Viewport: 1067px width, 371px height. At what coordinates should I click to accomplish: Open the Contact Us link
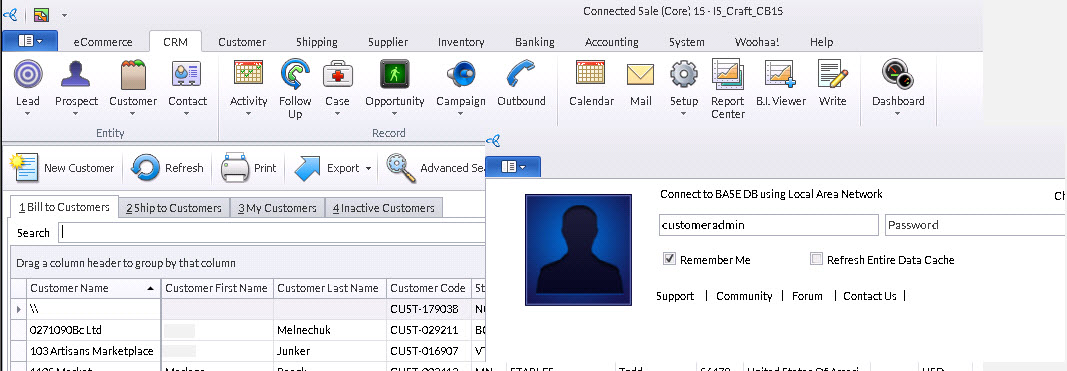[870, 296]
